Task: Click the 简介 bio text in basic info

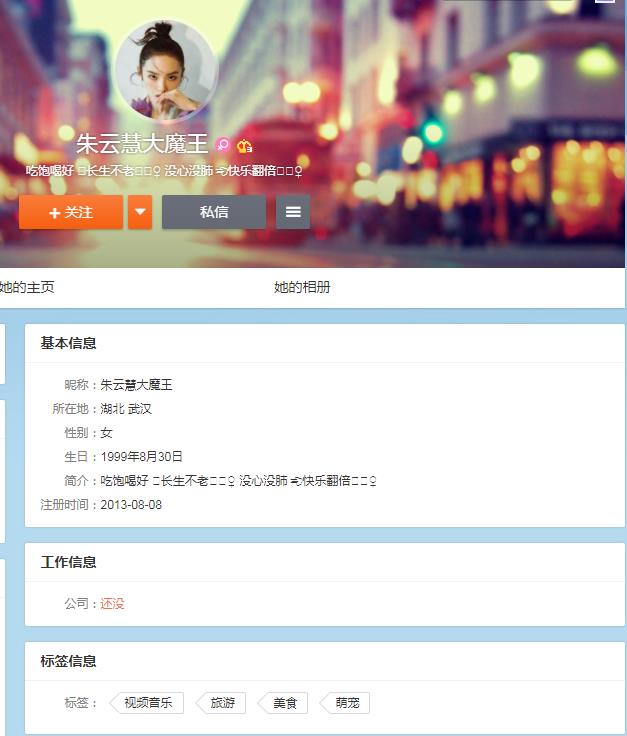Action: click(238, 481)
